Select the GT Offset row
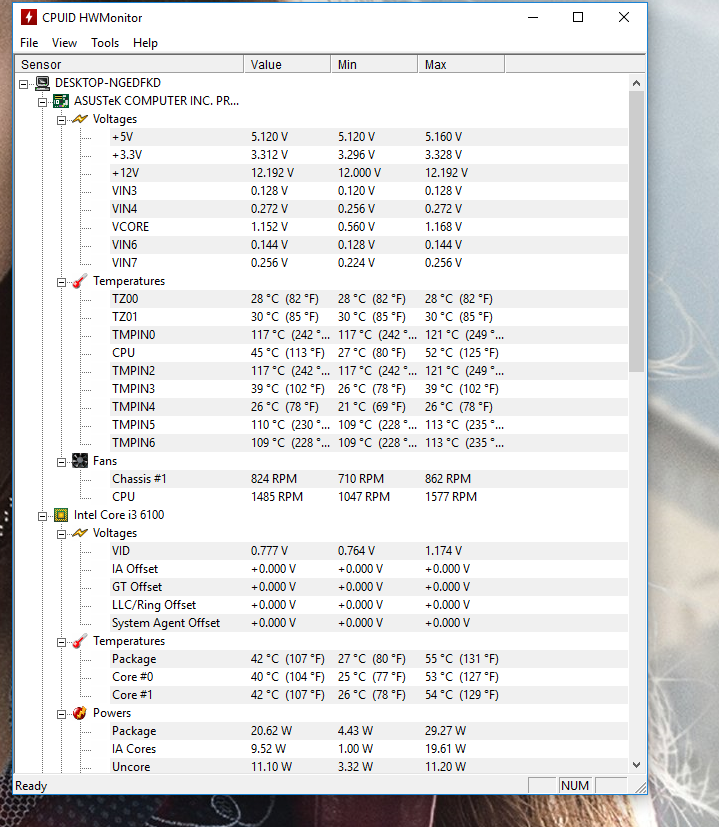This screenshot has width=719, height=827. pyautogui.click(x=369, y=586)
